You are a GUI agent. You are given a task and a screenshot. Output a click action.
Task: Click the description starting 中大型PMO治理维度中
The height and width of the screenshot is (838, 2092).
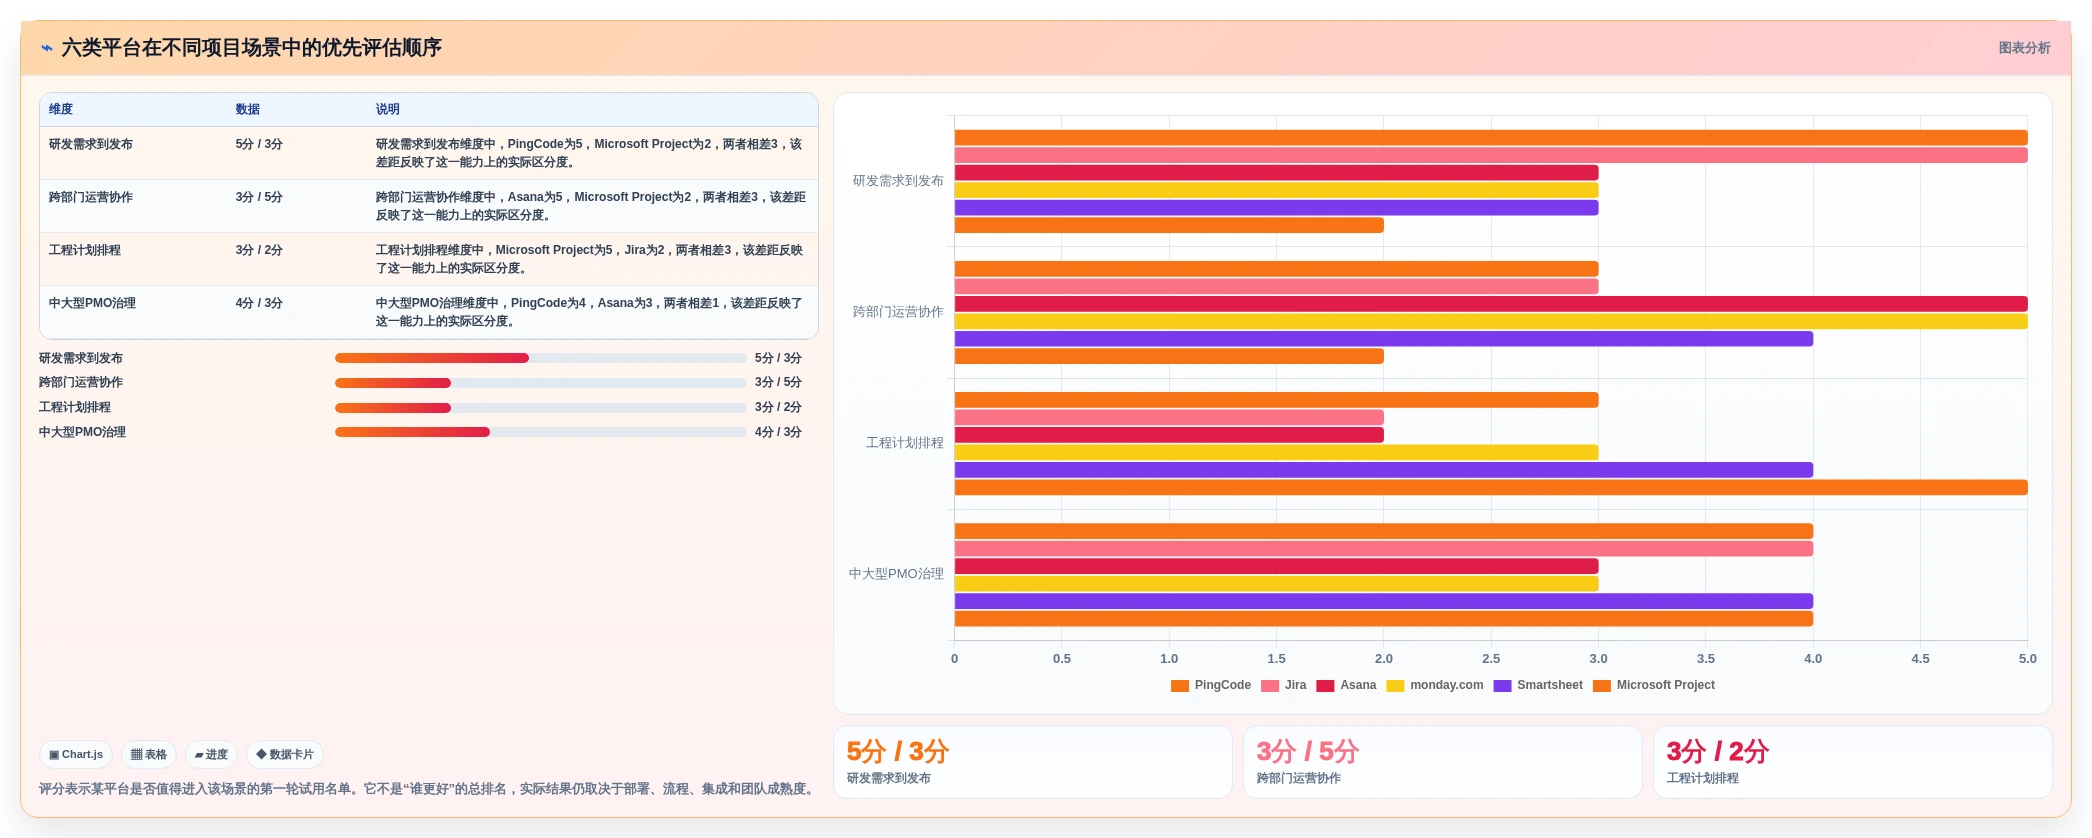pyautogui.click(x=590, y=312)
